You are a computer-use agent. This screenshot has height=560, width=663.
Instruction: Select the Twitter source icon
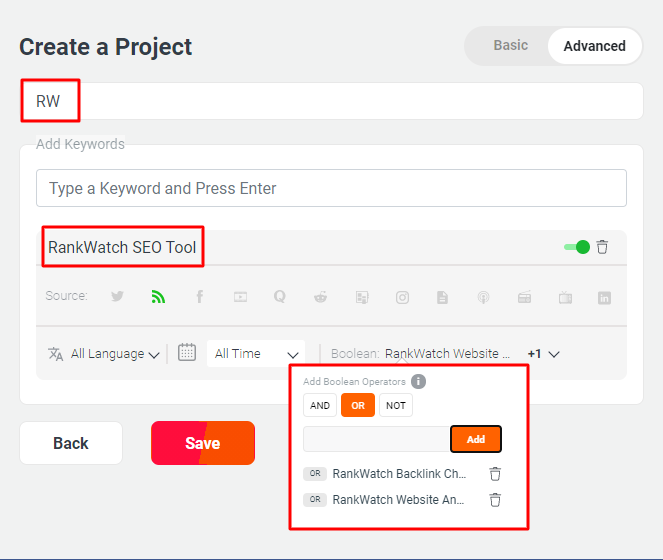pos(117,296)
